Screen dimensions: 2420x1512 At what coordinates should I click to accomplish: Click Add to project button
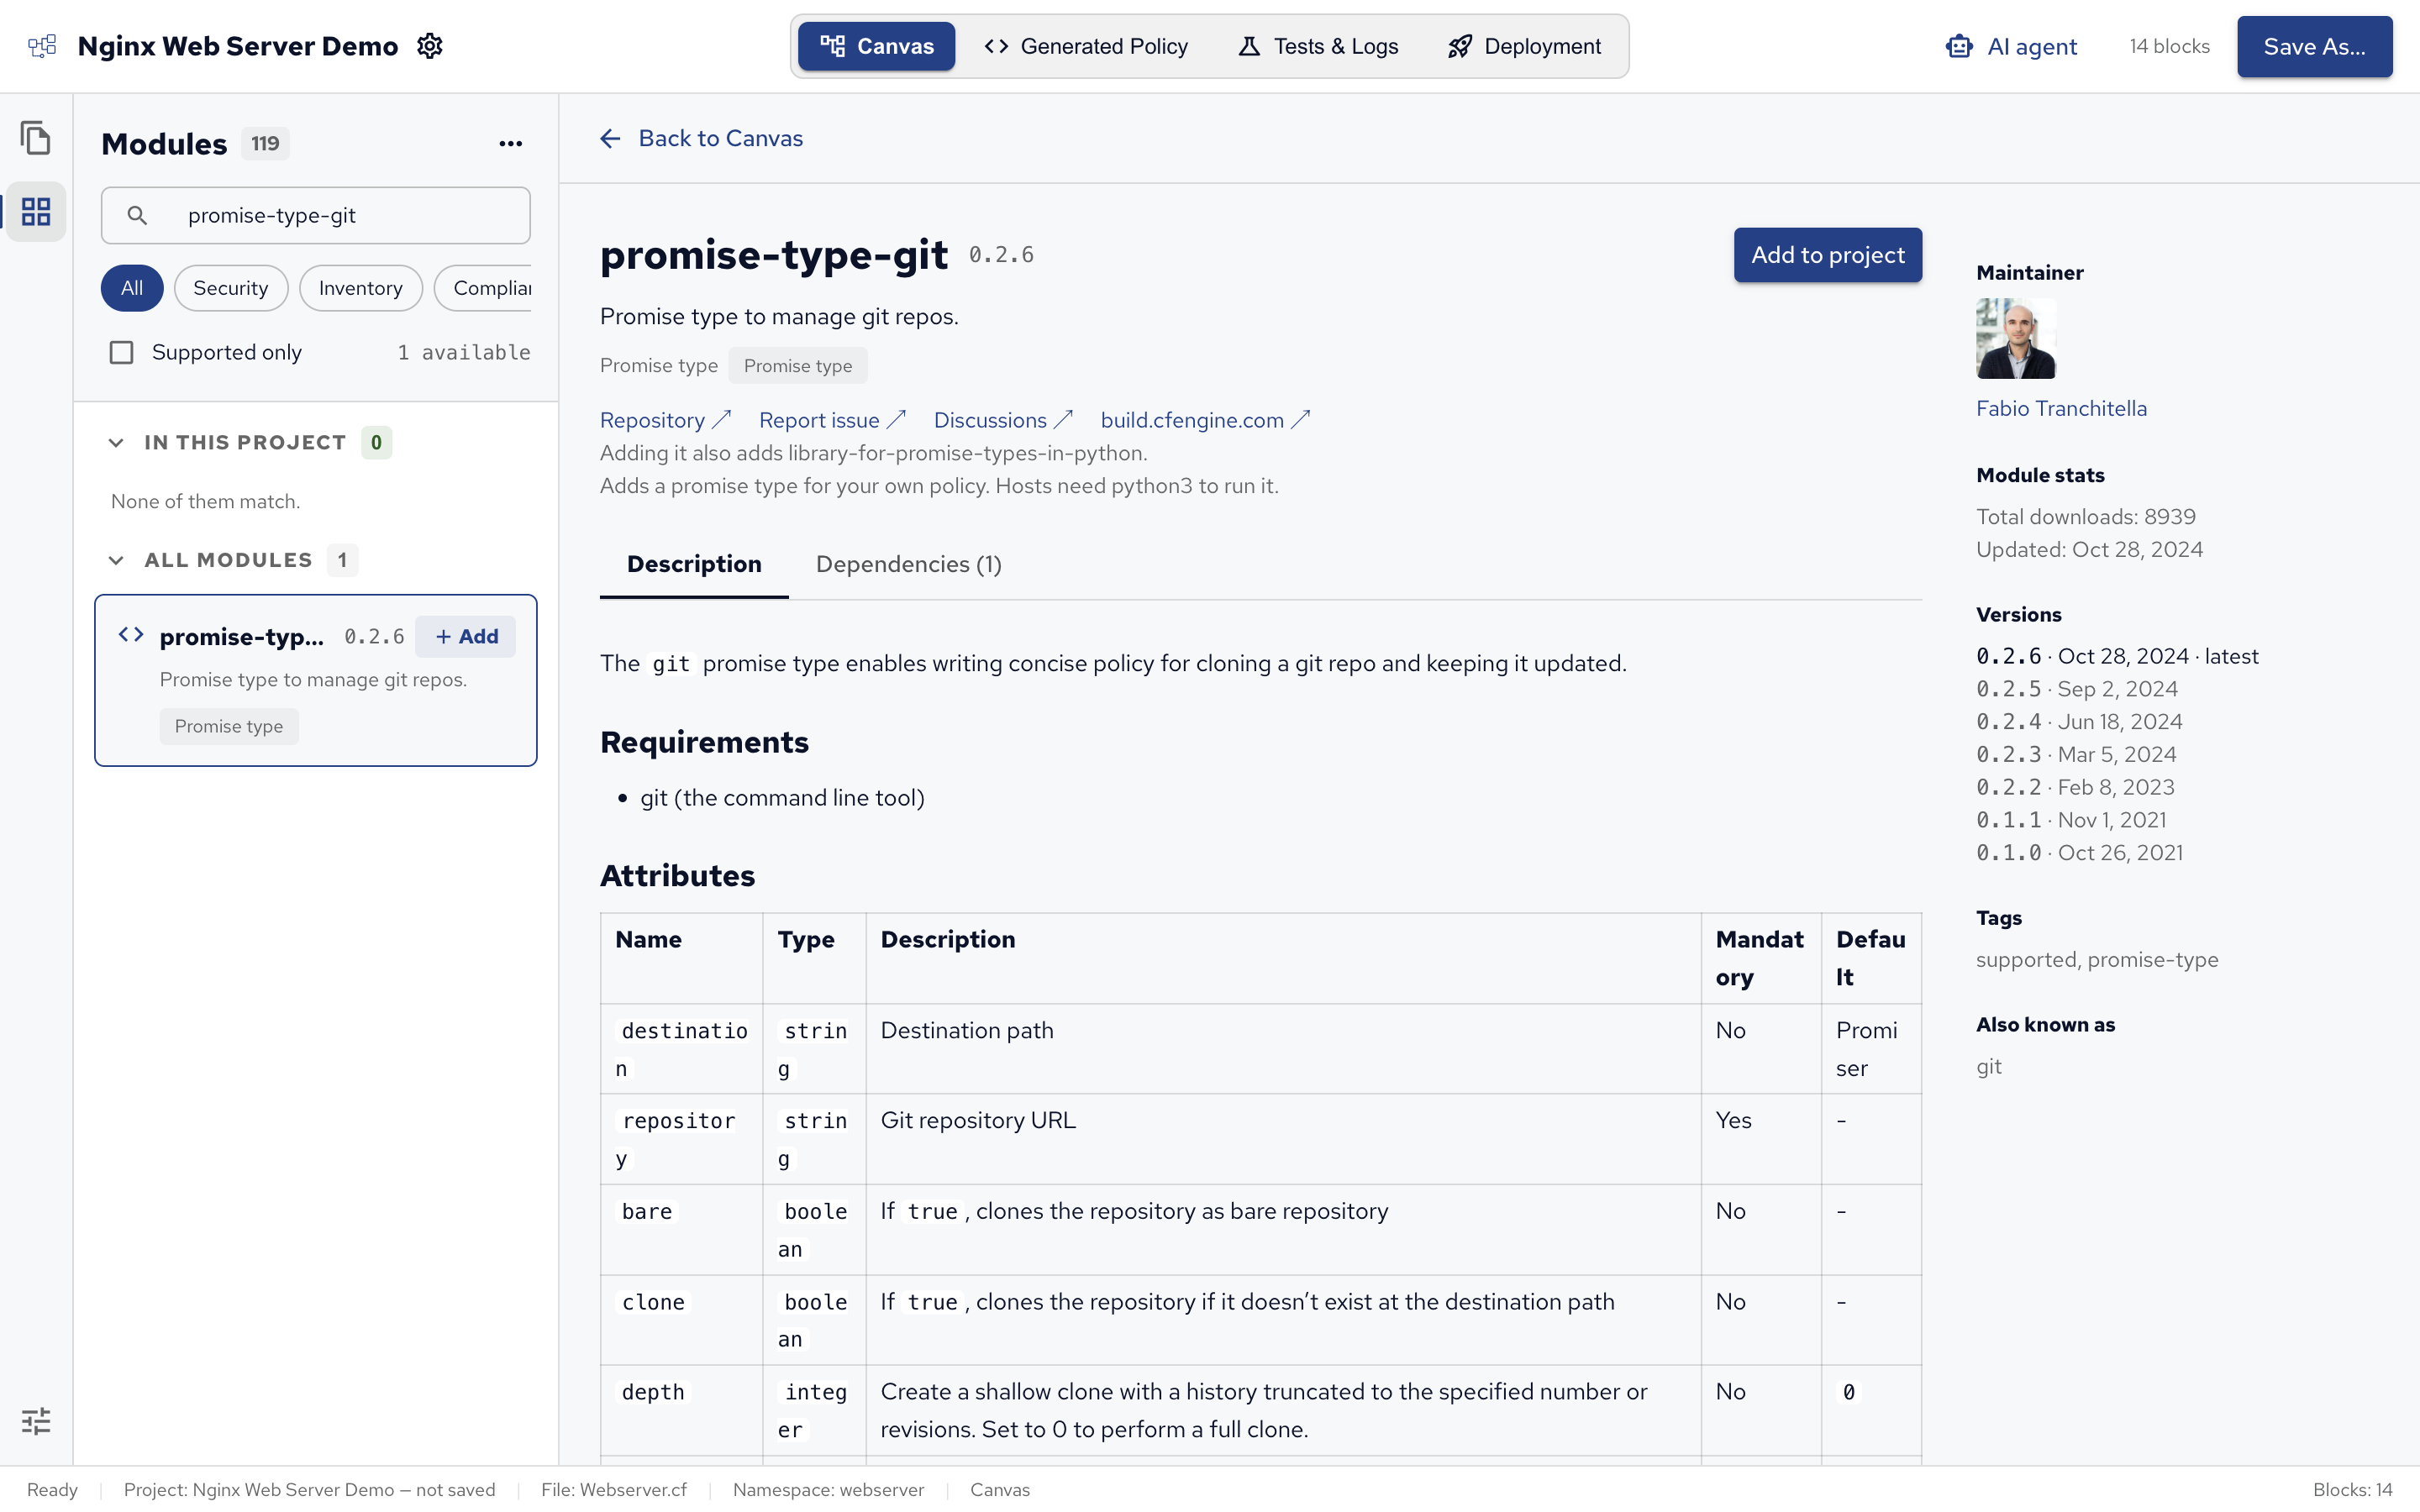(x=1827, y=255)
